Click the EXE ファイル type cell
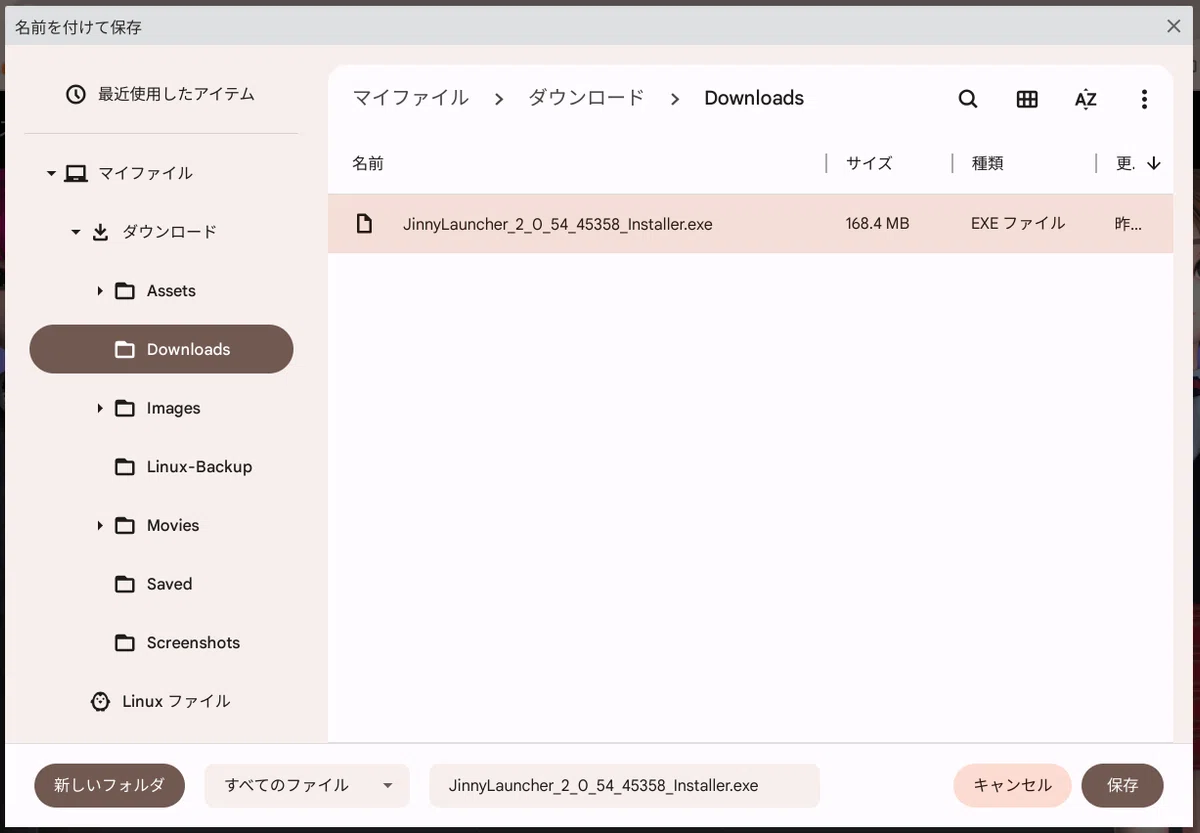Screen dimensions: 1200x833 1018,224
